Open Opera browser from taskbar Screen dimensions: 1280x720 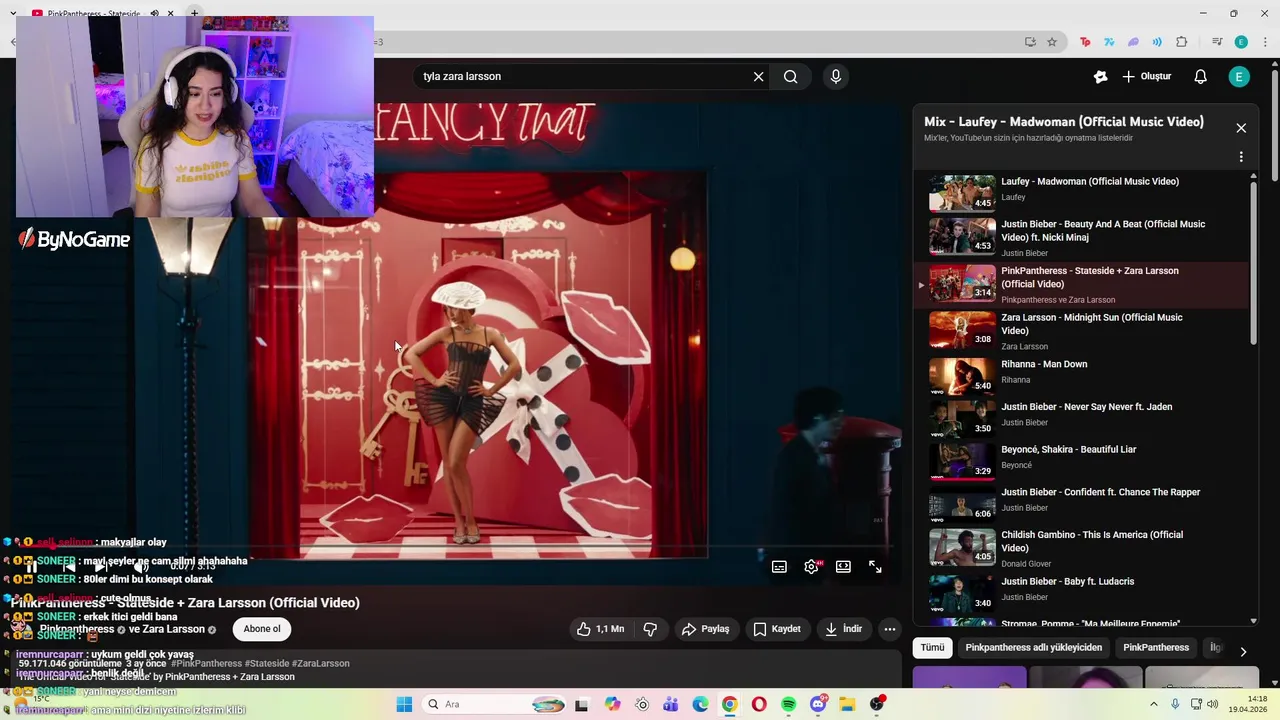(x=759, y=704)
